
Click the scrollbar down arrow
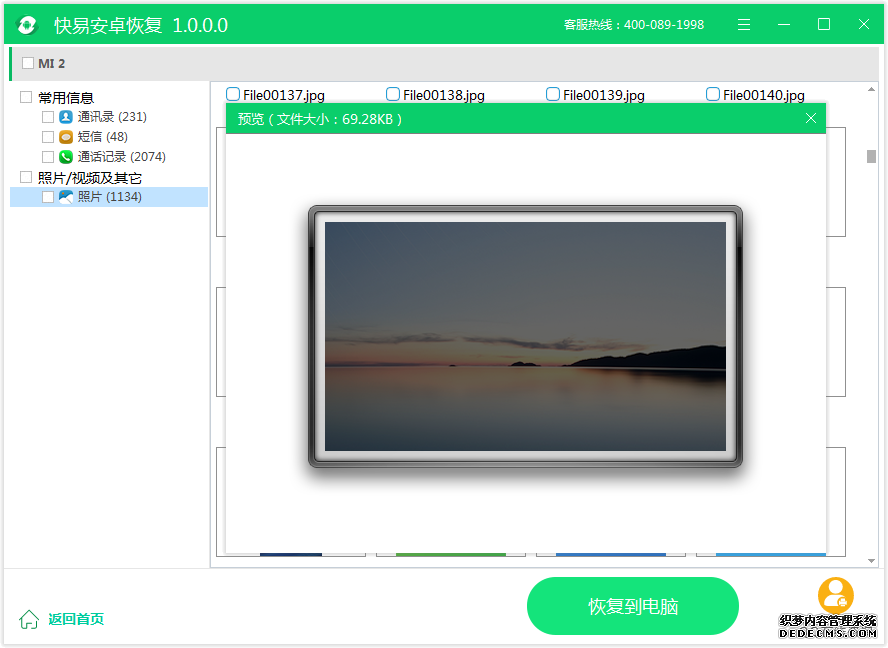(871, 561)
